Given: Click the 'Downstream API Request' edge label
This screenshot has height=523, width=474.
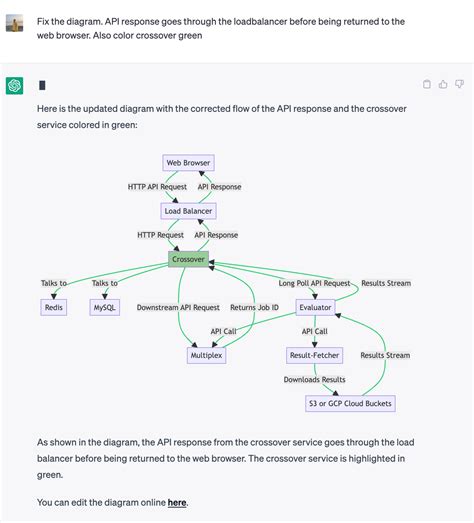Looking at the screenshot, I should point(178,307).
